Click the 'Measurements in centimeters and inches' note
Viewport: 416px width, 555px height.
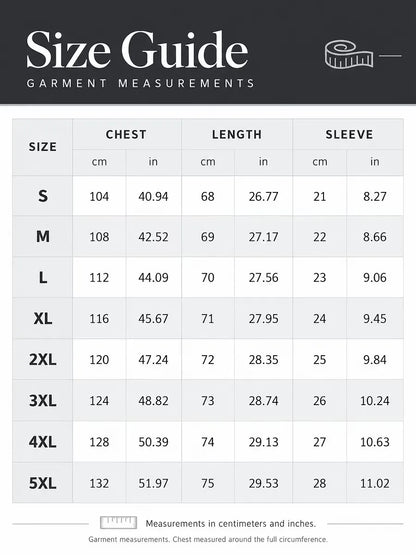230,523
